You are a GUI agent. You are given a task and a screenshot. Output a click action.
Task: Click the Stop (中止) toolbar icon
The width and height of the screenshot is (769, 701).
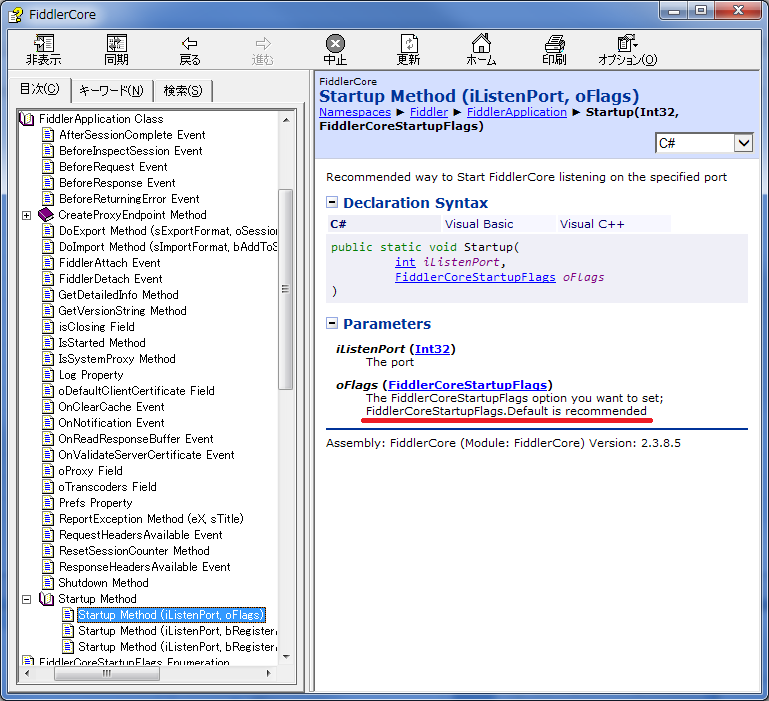335,43
